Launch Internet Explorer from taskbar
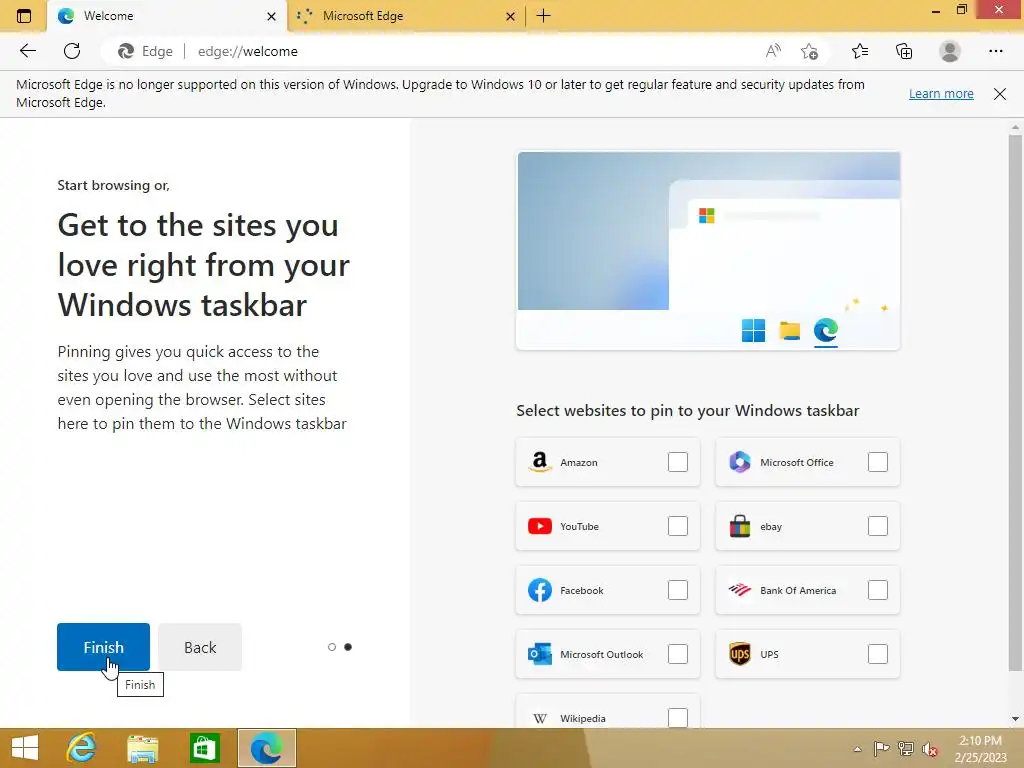 81,748
